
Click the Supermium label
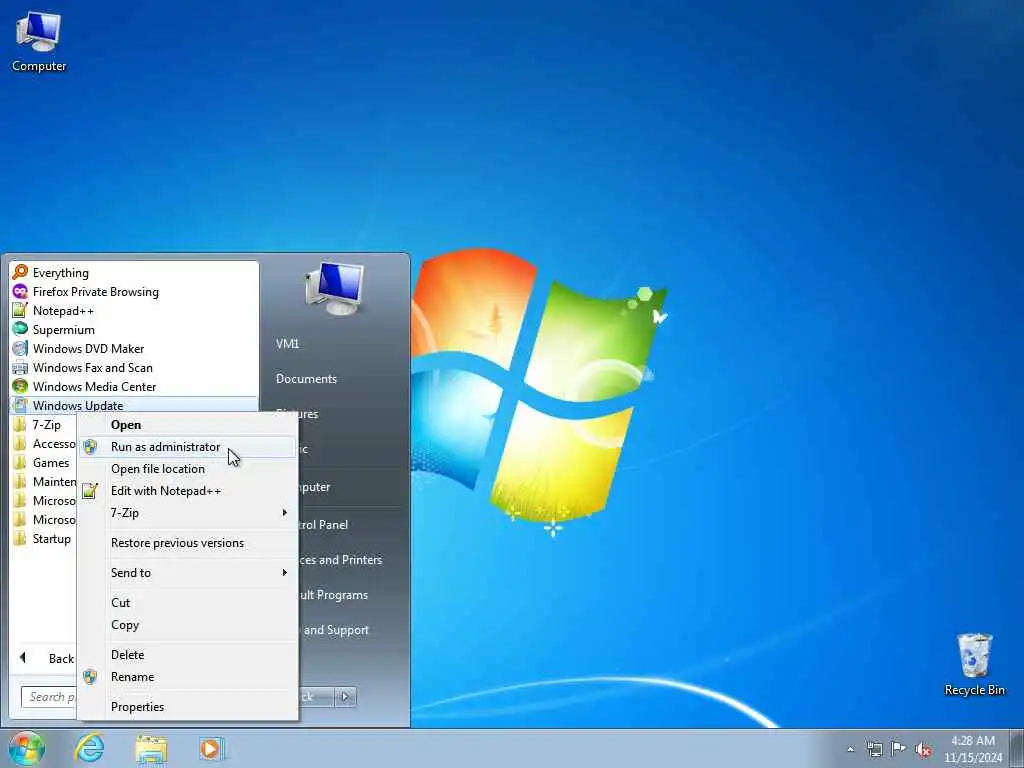pos(64,330)
